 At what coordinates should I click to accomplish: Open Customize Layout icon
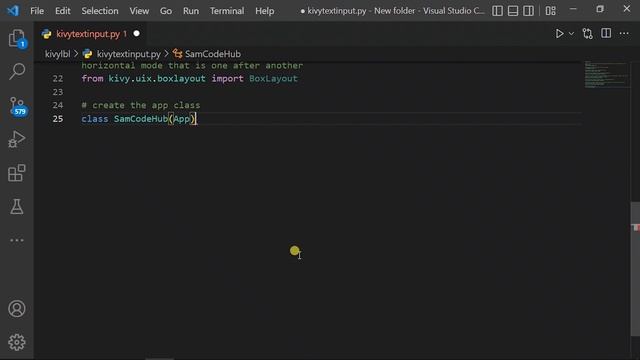[551, 11]
